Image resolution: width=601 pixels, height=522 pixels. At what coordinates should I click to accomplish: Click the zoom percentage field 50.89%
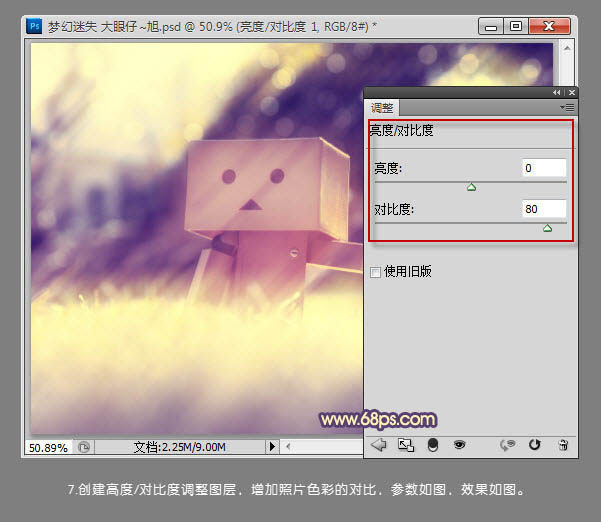[x=48, y=447]
